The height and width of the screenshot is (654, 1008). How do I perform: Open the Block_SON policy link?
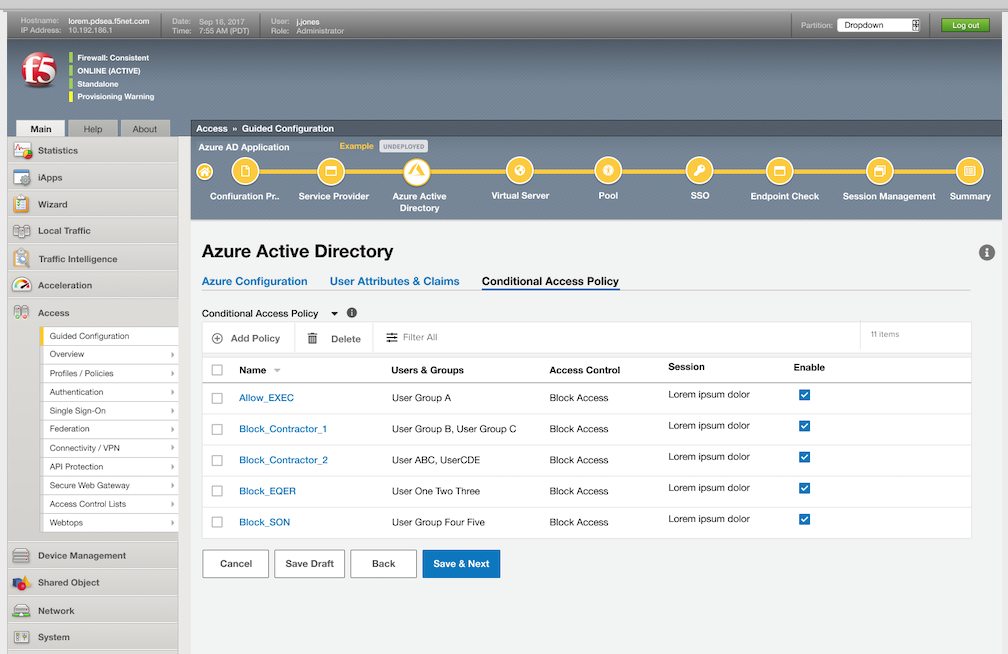tap(264, 522)
